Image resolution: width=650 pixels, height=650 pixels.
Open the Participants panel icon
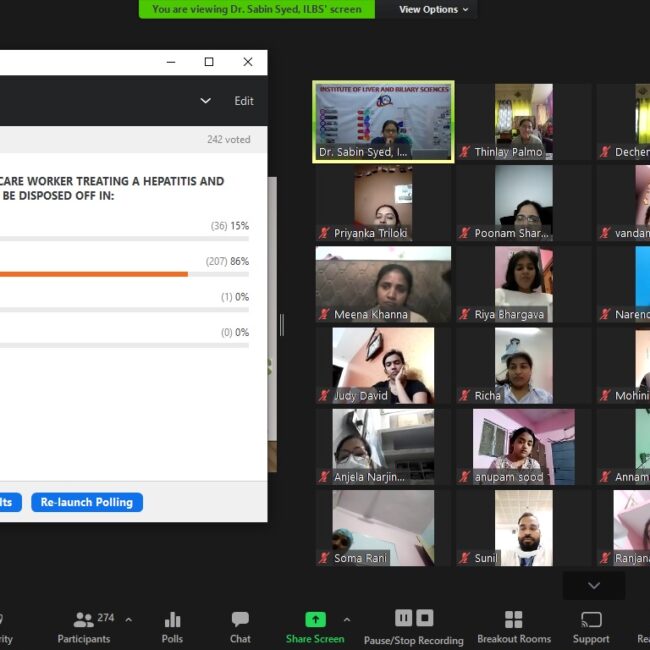click(85, 620)
